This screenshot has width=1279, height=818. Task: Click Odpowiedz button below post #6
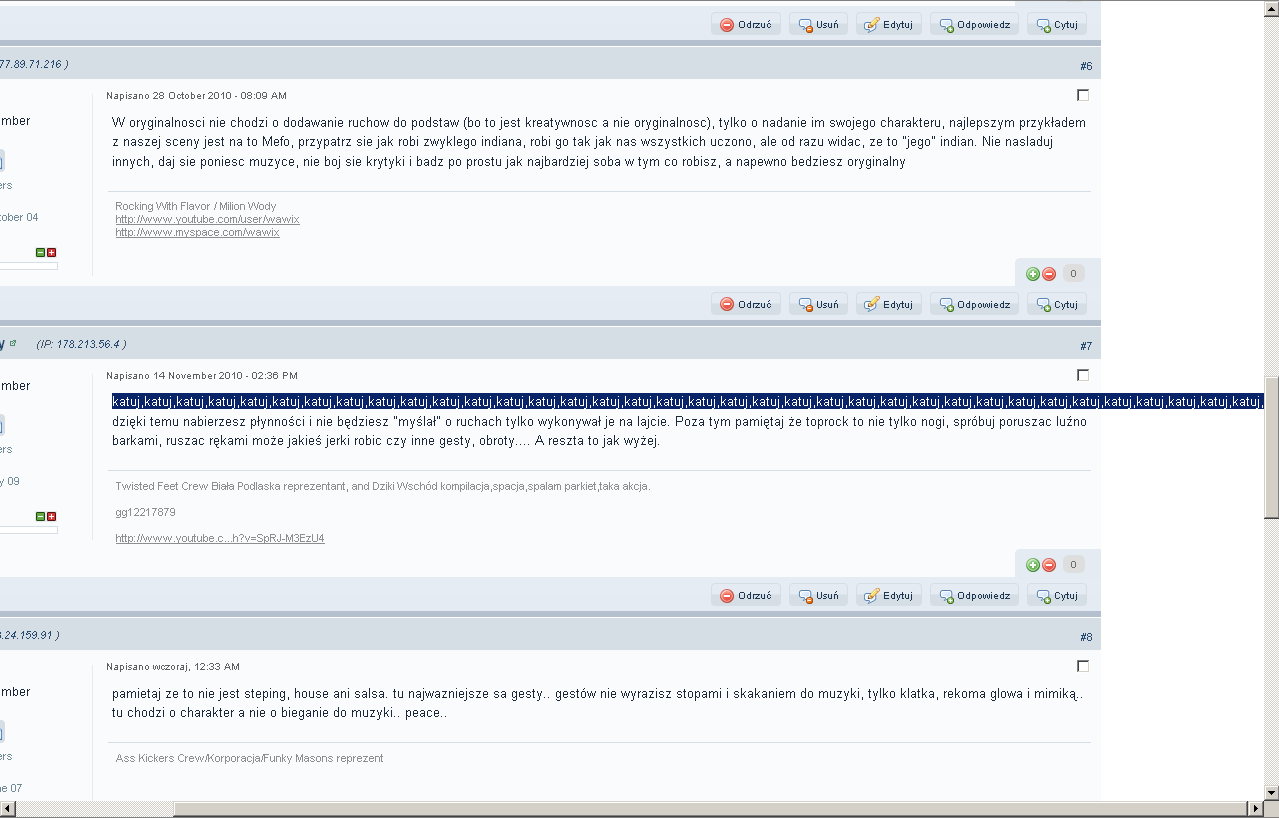(974, 305)
